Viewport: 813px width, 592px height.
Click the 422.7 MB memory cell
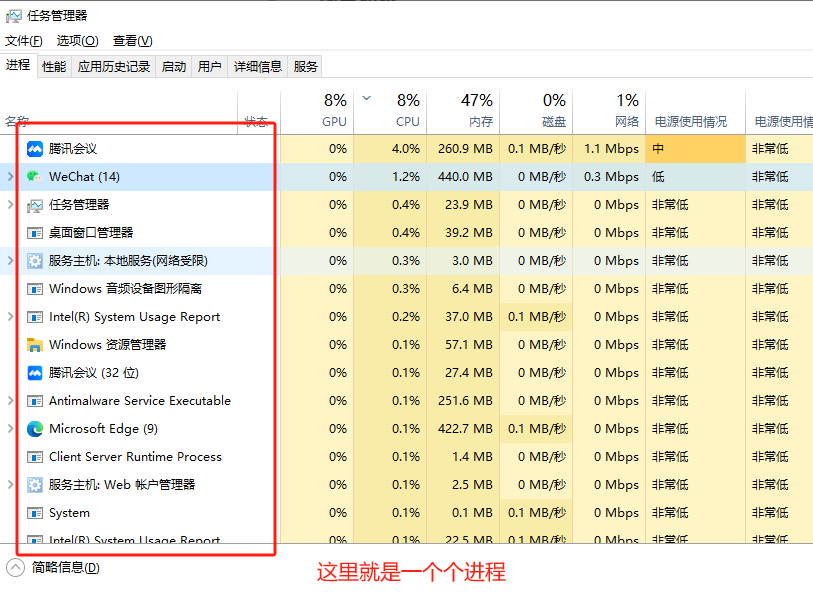[463, 429]
